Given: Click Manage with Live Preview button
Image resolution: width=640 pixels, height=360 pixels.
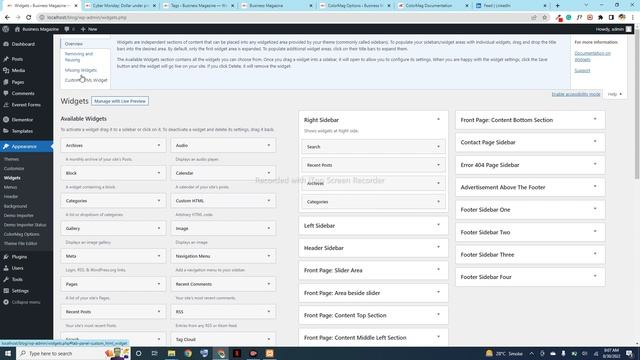Looking at the screenshot, I should point(120,101).
